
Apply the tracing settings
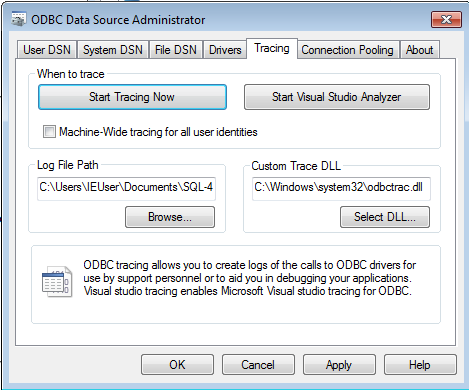coord(339,365)
